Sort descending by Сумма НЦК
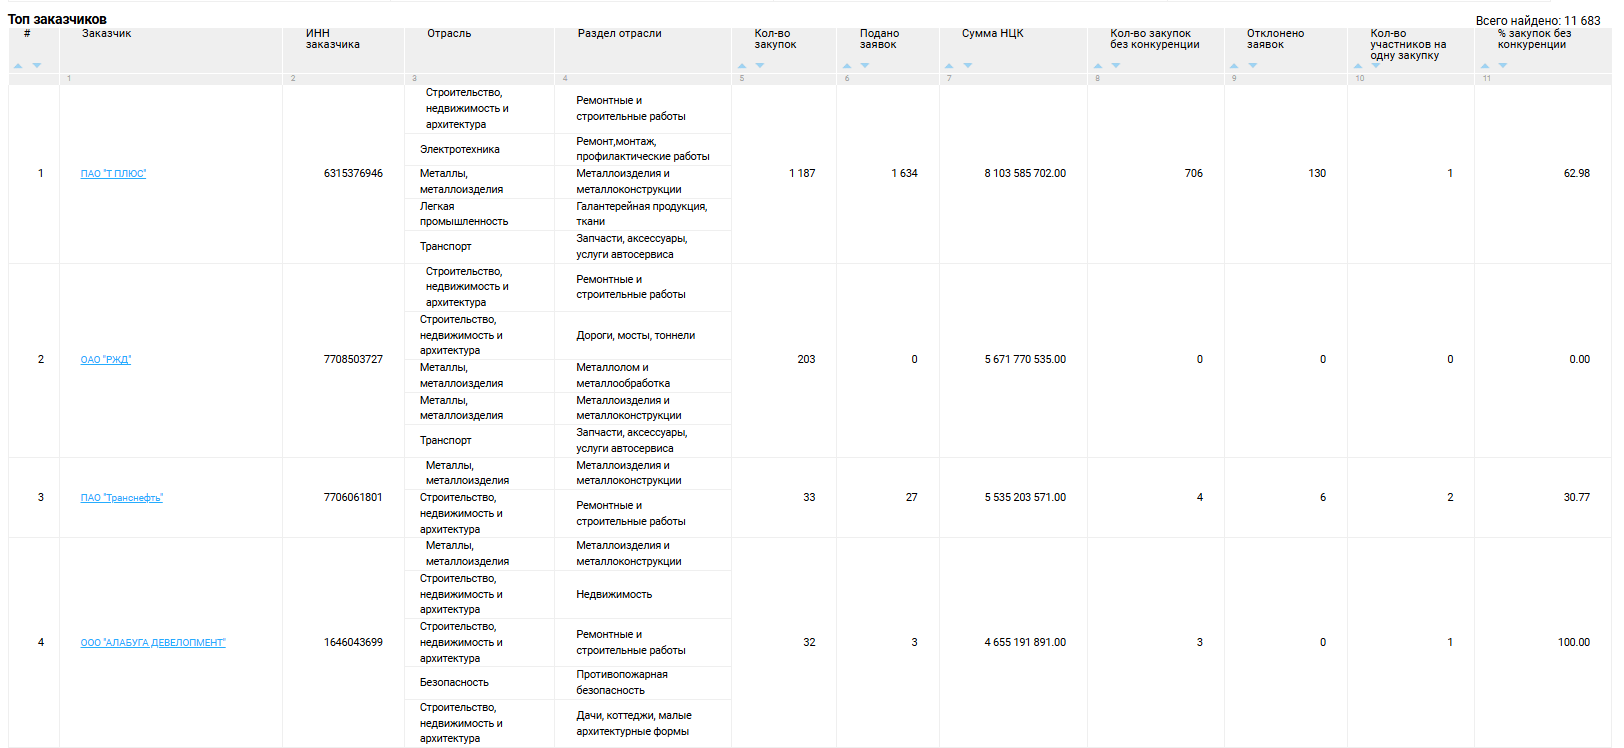This screenshot has width=1624, height=748. point(968,66)
